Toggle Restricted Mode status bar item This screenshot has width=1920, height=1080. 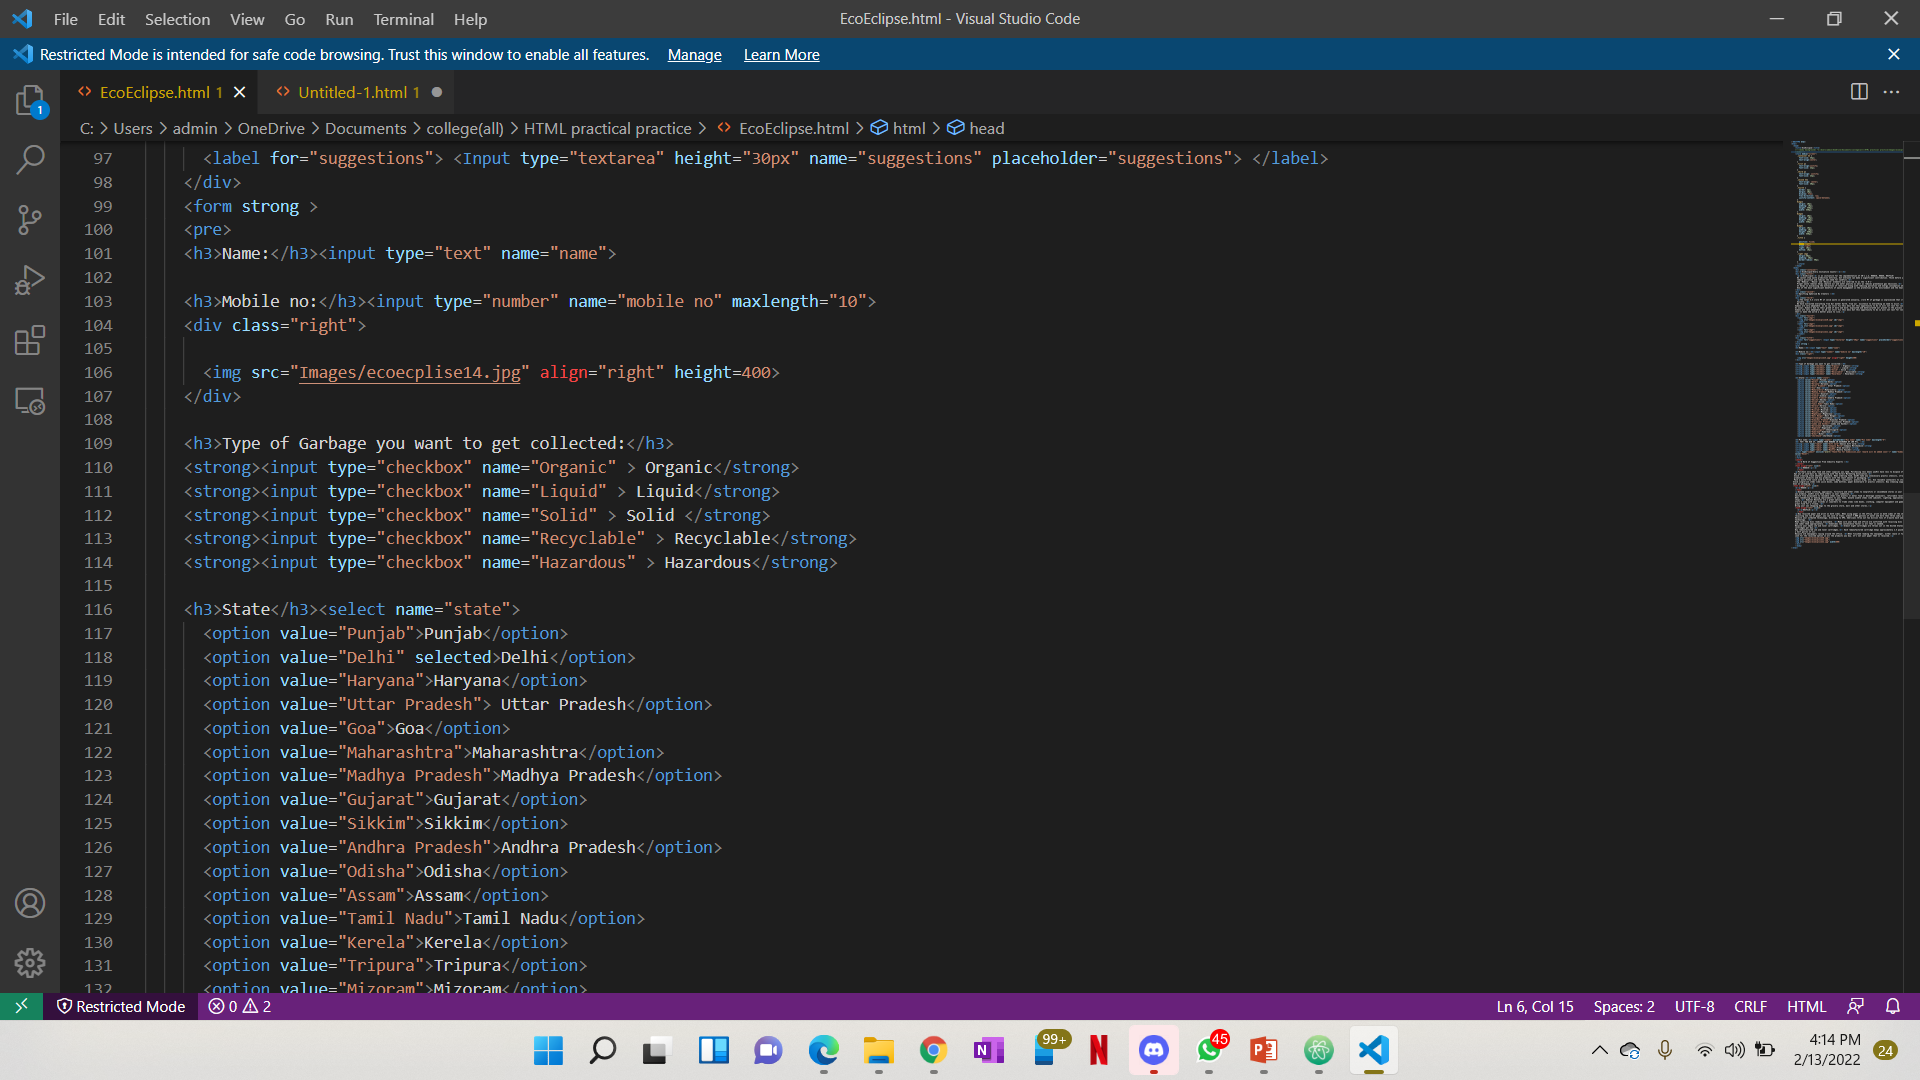(121, 1006)
